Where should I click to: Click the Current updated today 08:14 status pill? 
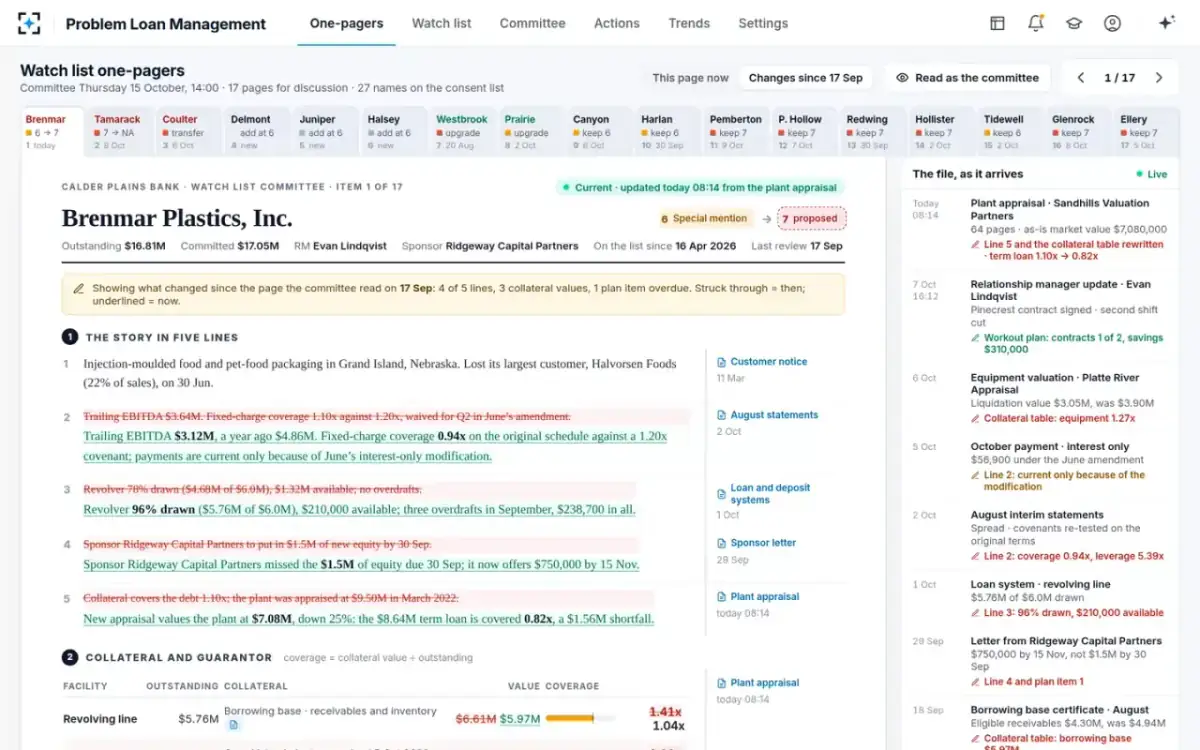coord(700,187)
